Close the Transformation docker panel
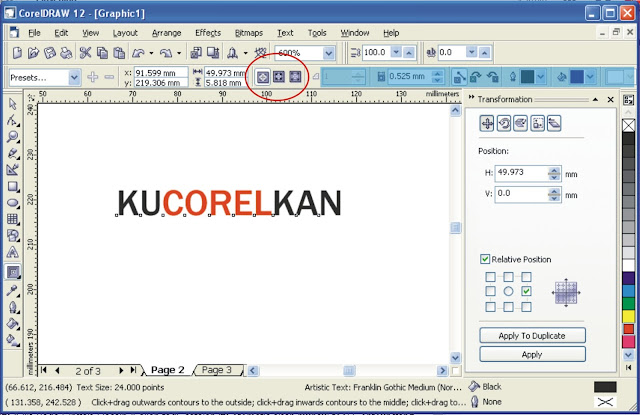This screenshot has height=415, width=640. (611, 99)
